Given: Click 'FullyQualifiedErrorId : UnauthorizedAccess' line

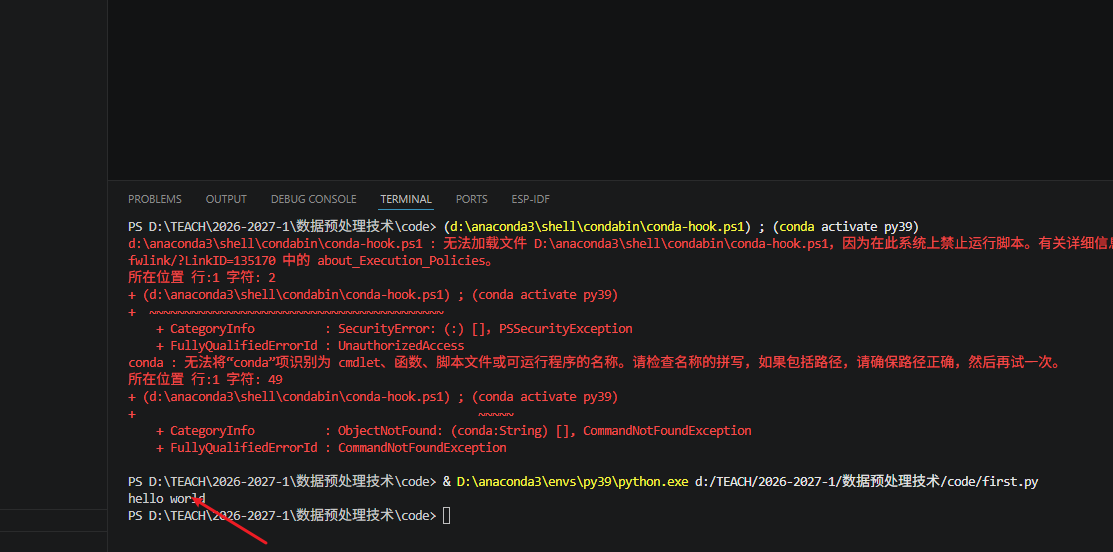Looking at the screenshot, I should (x=310, y=346).
